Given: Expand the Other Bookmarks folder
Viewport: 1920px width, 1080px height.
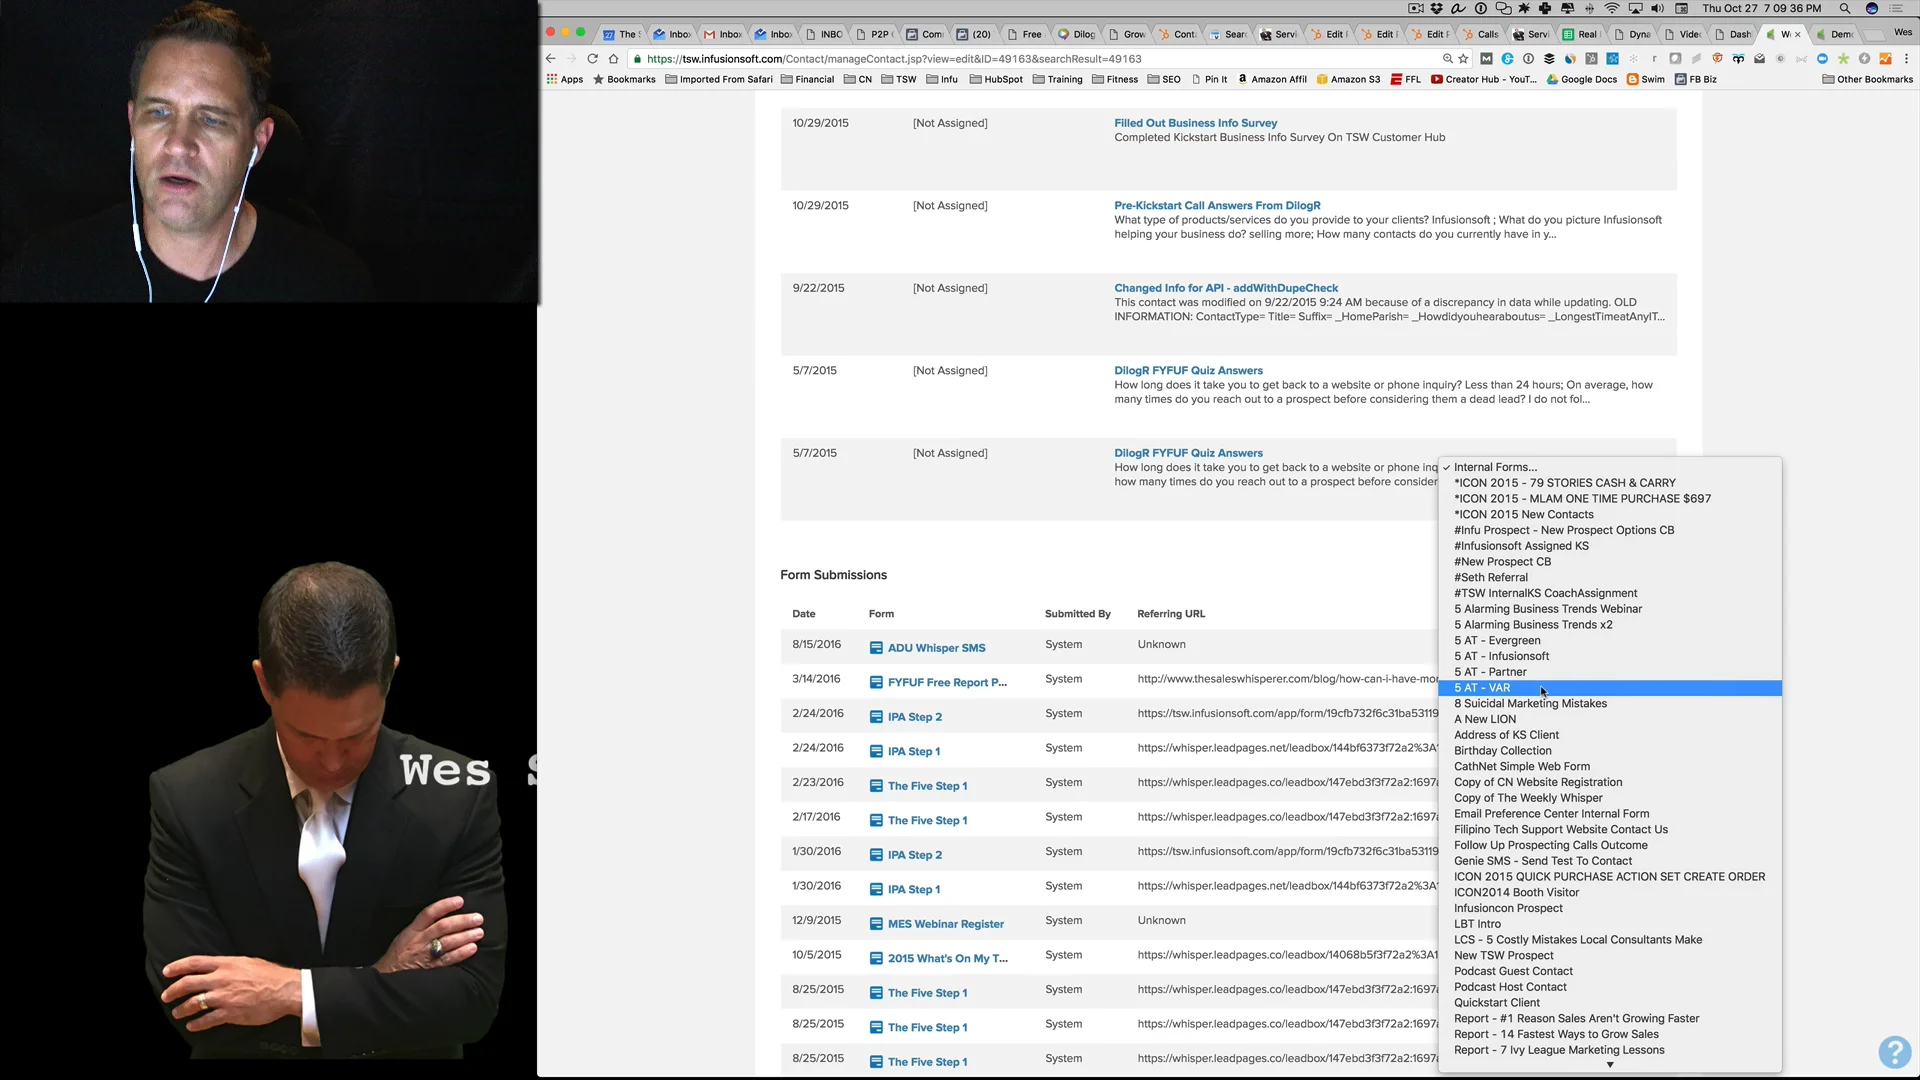Looking at the screenshot, I should point(1868,79).
